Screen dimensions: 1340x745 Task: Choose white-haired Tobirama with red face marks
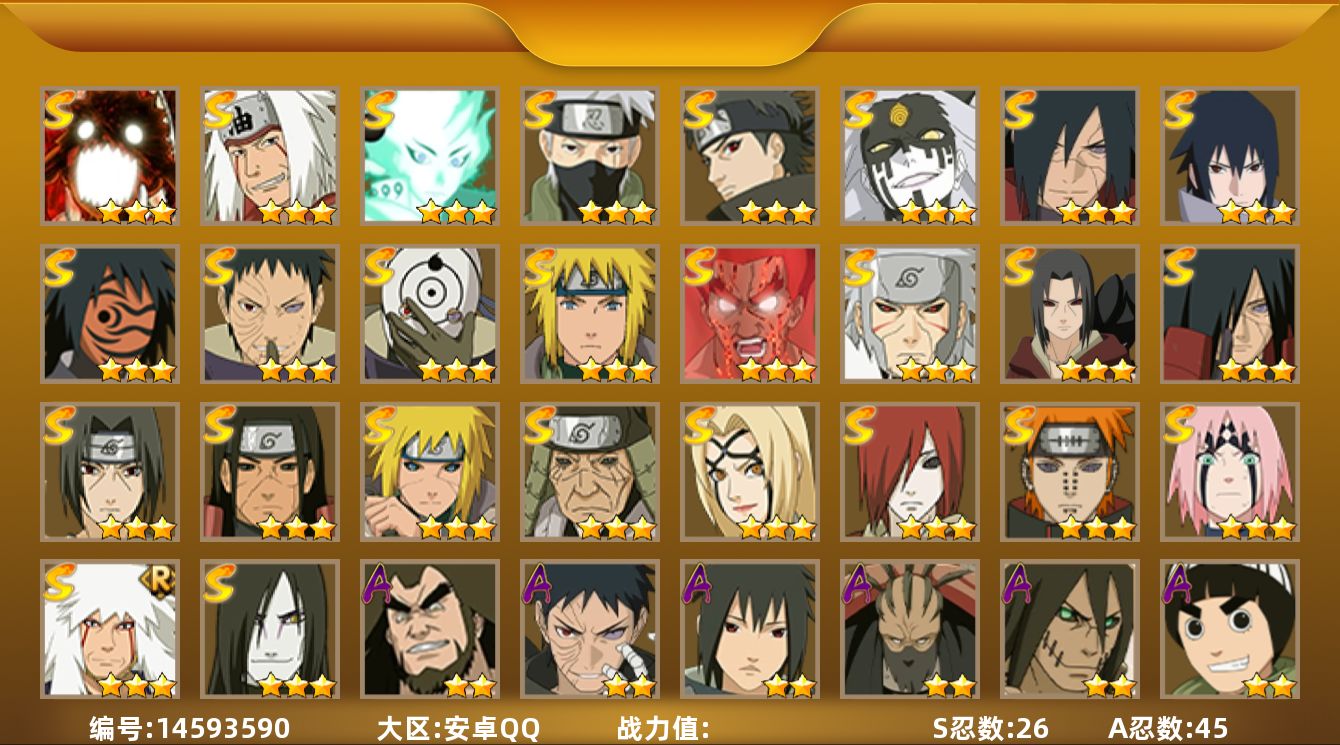point(909,314)
